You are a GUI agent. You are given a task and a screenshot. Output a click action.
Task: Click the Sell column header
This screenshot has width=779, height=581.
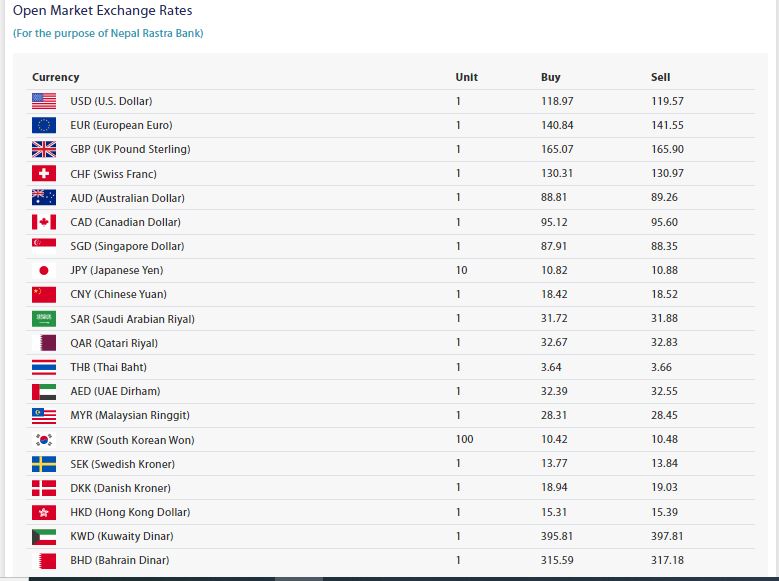point(660,77)
